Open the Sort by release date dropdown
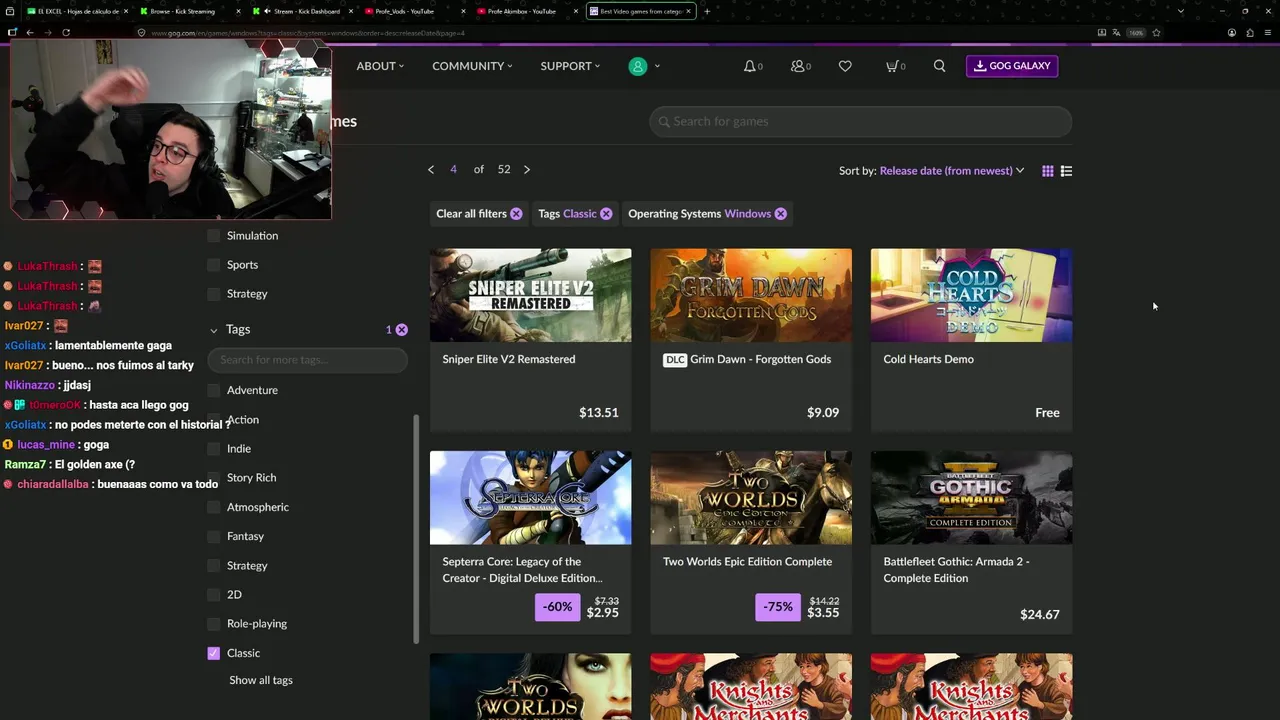1280x720 pixels. [952, 171]
